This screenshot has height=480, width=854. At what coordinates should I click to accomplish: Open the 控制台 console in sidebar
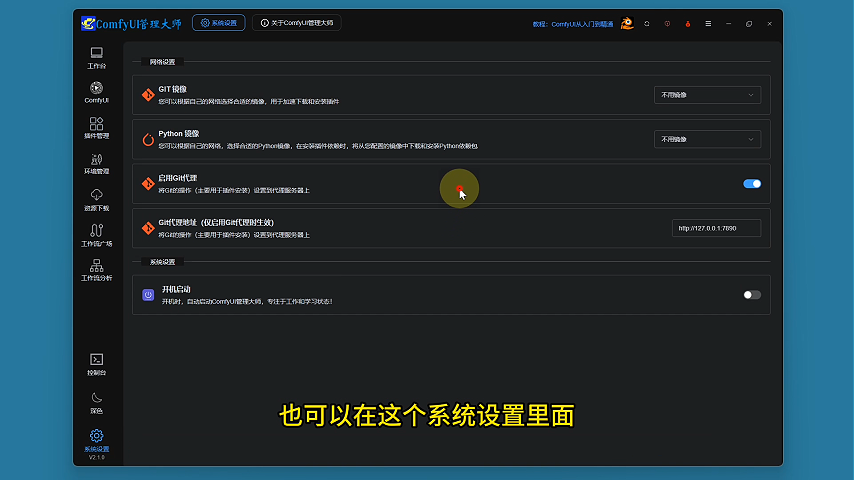[96, 364]
